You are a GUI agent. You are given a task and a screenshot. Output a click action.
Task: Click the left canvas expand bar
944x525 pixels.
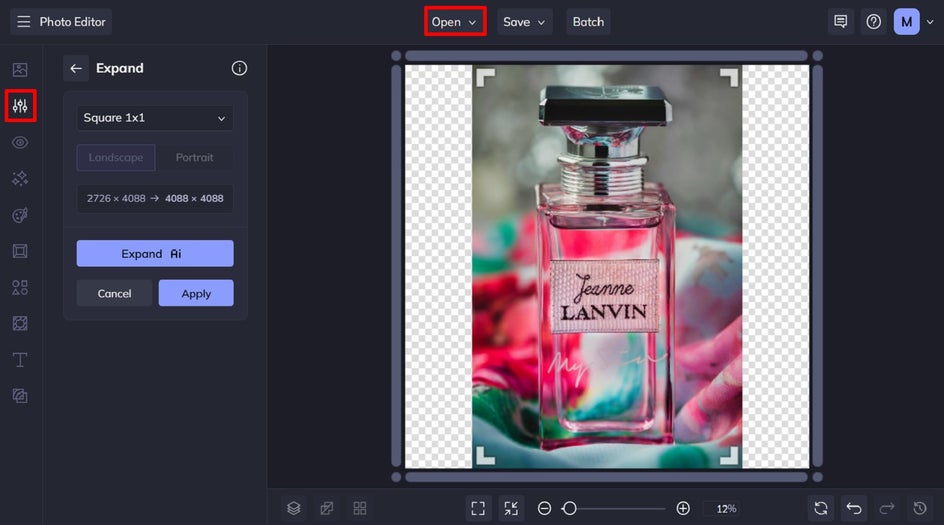tap(396, 266)
